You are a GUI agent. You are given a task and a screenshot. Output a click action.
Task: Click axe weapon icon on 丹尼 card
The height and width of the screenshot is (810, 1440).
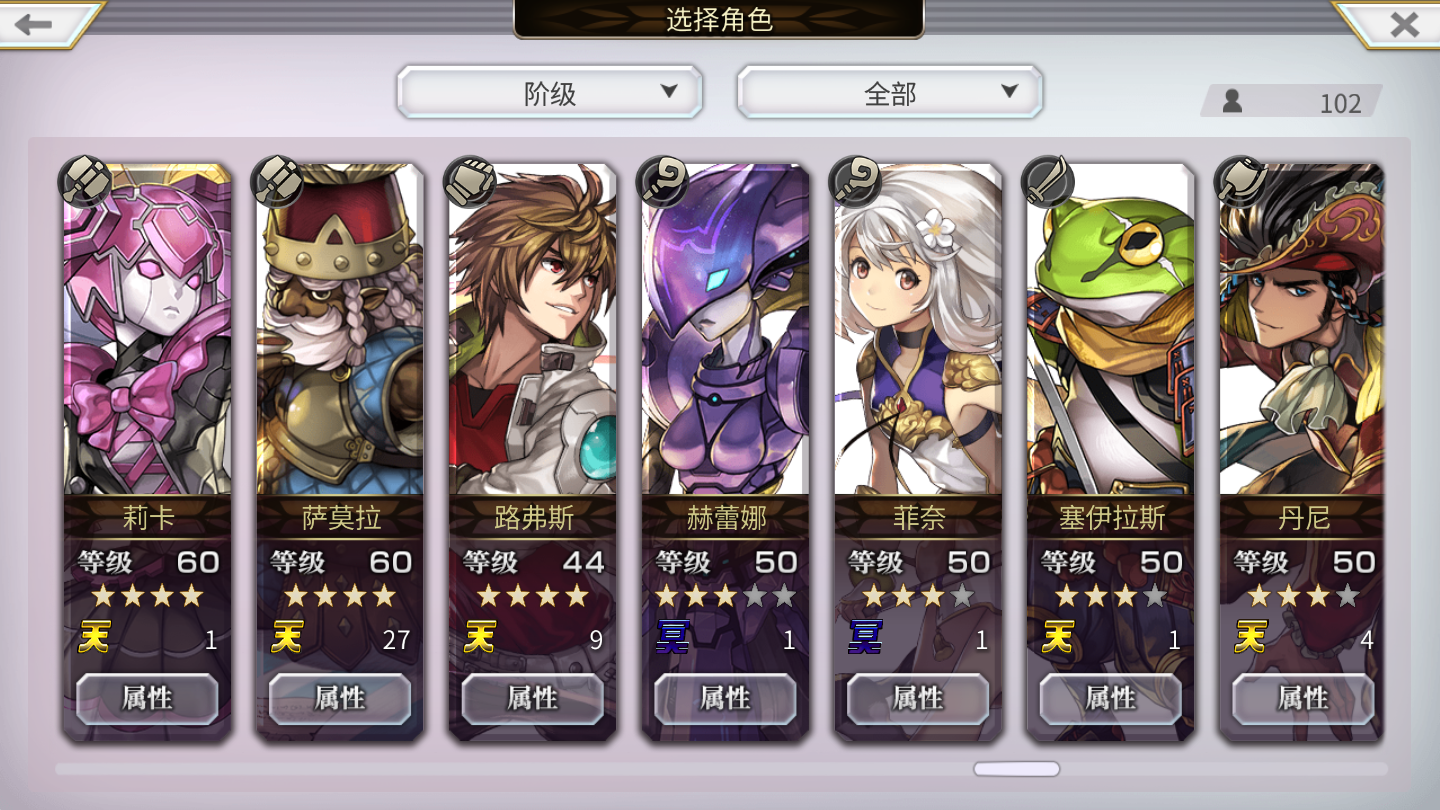point(1241,182)
